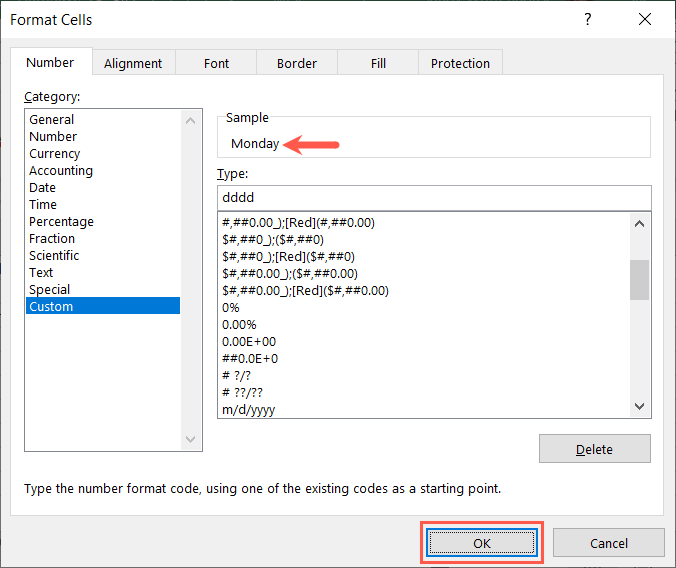Open the Protection tab

[460, 63]
